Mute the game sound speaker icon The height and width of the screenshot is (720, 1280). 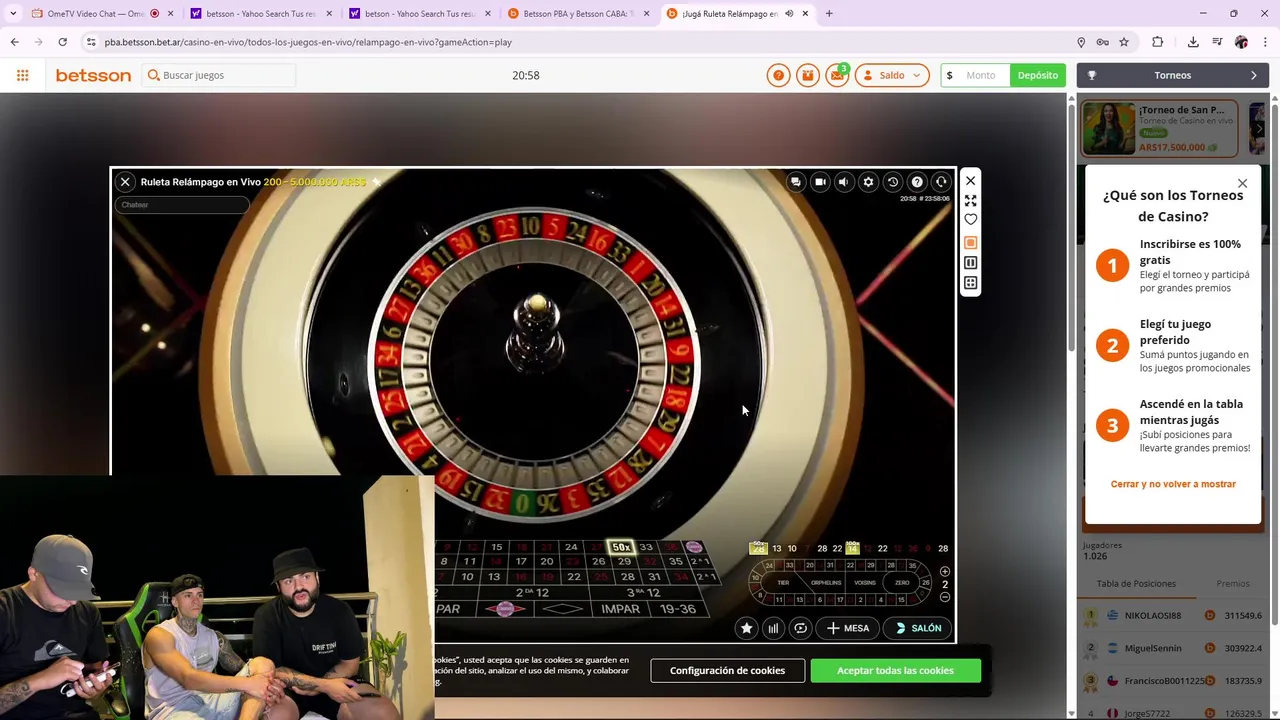pos(844,182)
